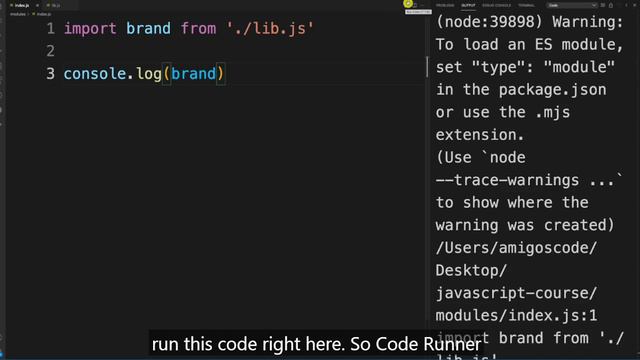This screenshot has height=360, width=640.
Task: Open the lib.js editor tab
Action: pos(56,5)
